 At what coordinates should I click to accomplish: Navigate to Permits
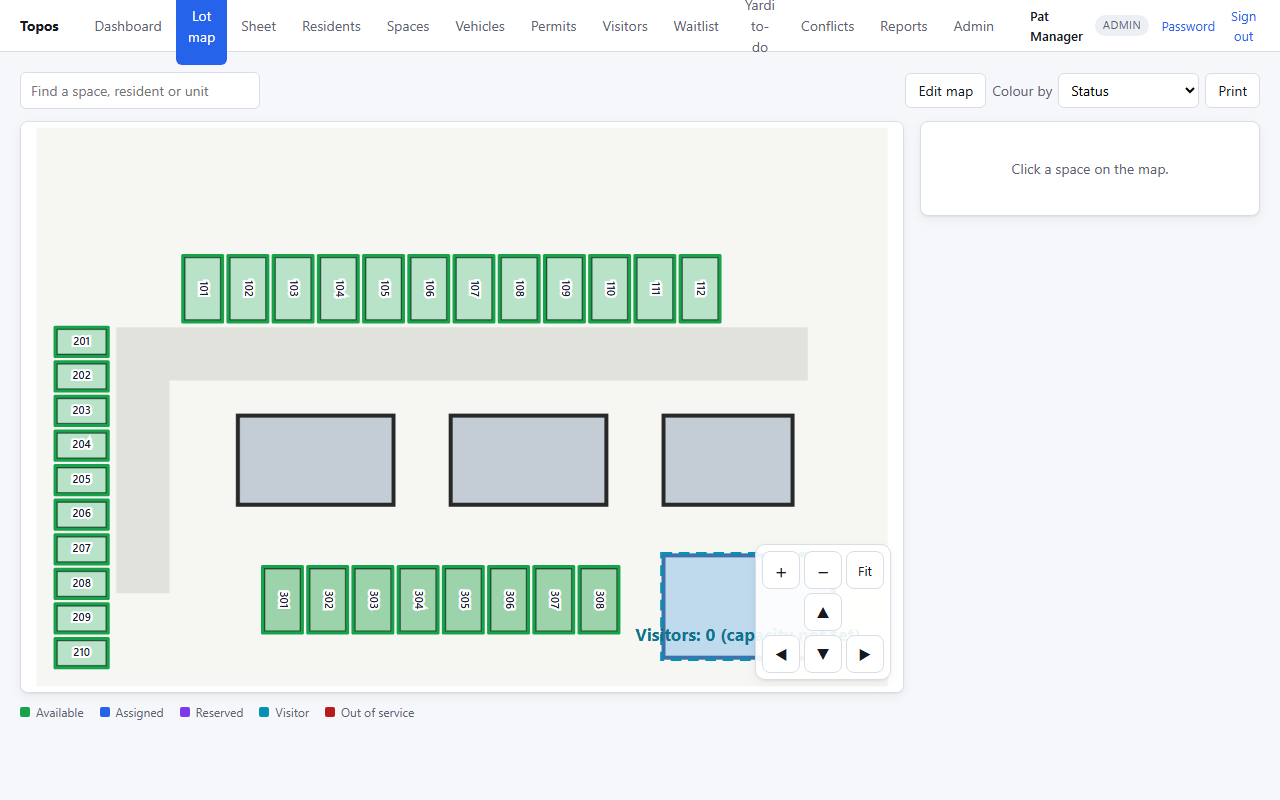point(554,26)
